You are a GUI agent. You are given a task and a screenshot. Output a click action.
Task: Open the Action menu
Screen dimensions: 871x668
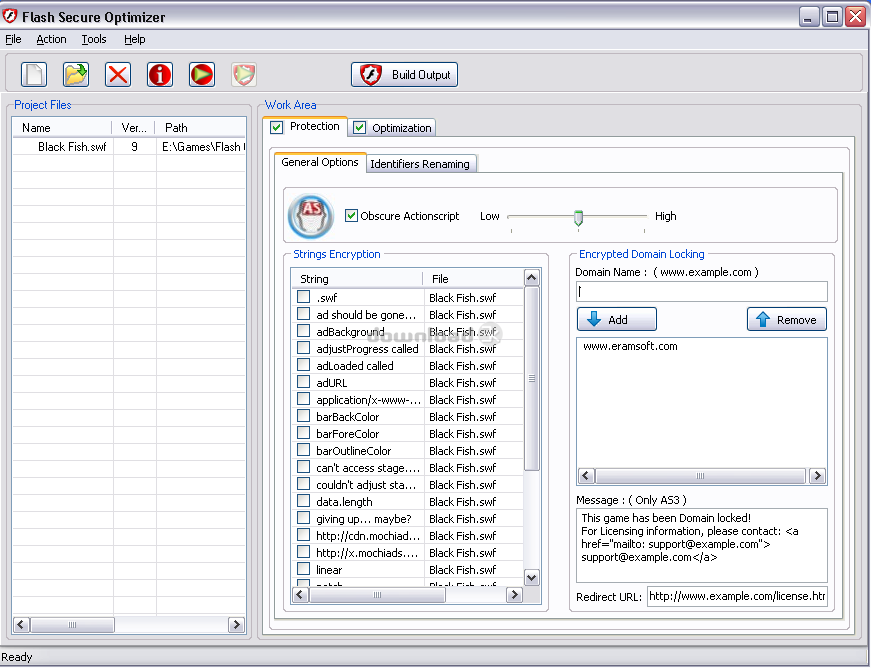coord(51,39)
